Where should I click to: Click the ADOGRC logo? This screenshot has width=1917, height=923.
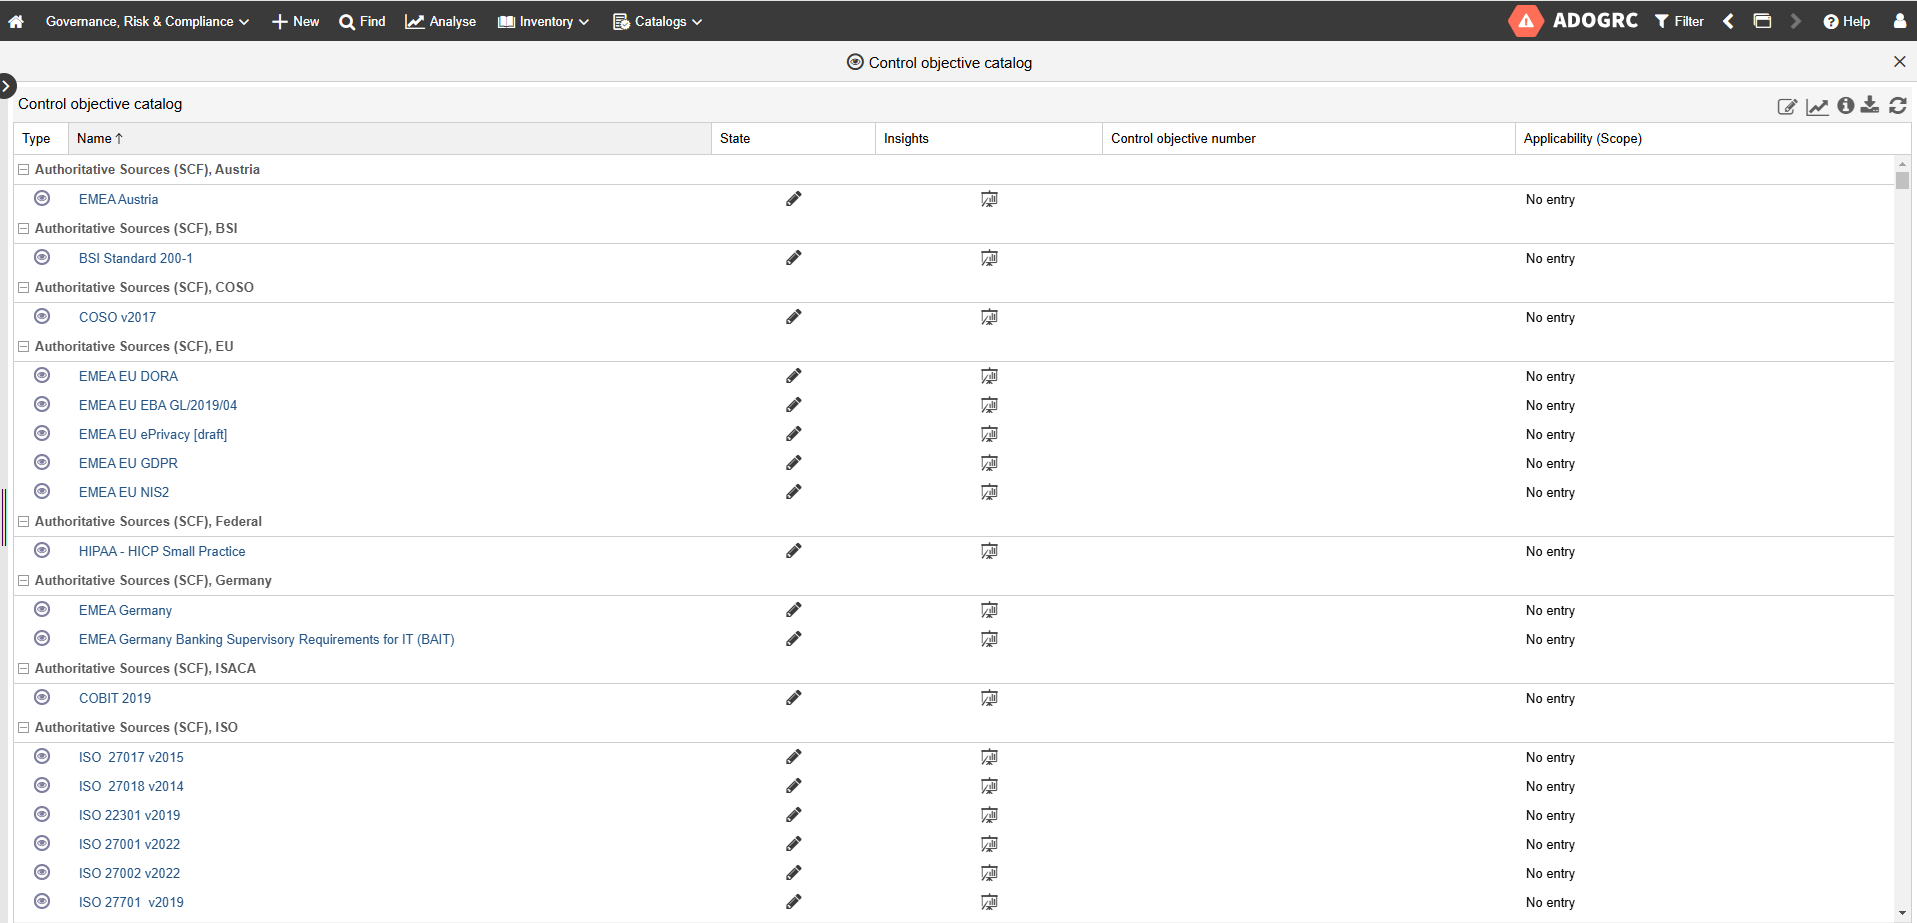tap(1573, 21)
